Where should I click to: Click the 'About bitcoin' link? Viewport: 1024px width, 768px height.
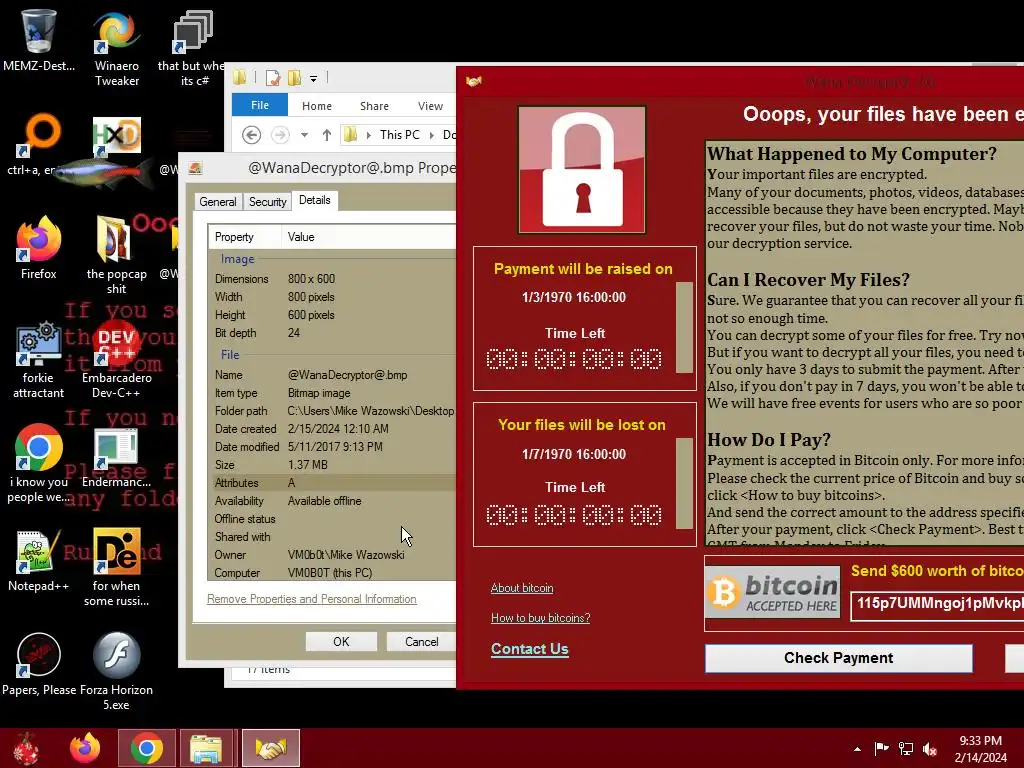(522, 588)
